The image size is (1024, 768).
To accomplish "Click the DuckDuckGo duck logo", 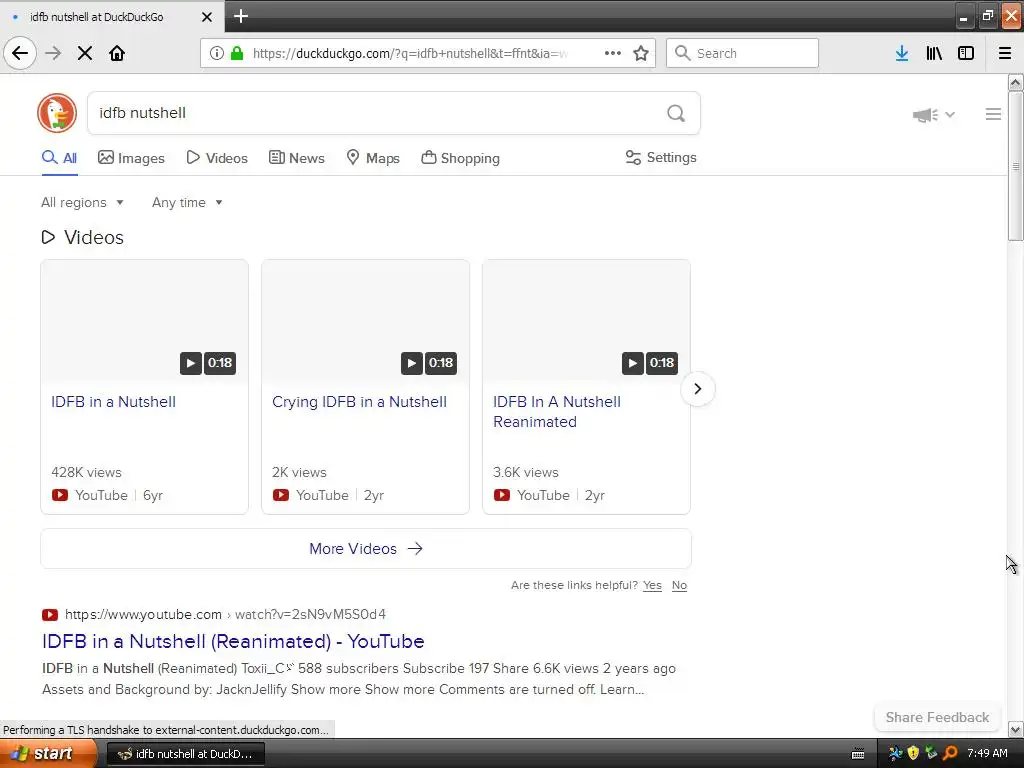I will coord(57,113).
